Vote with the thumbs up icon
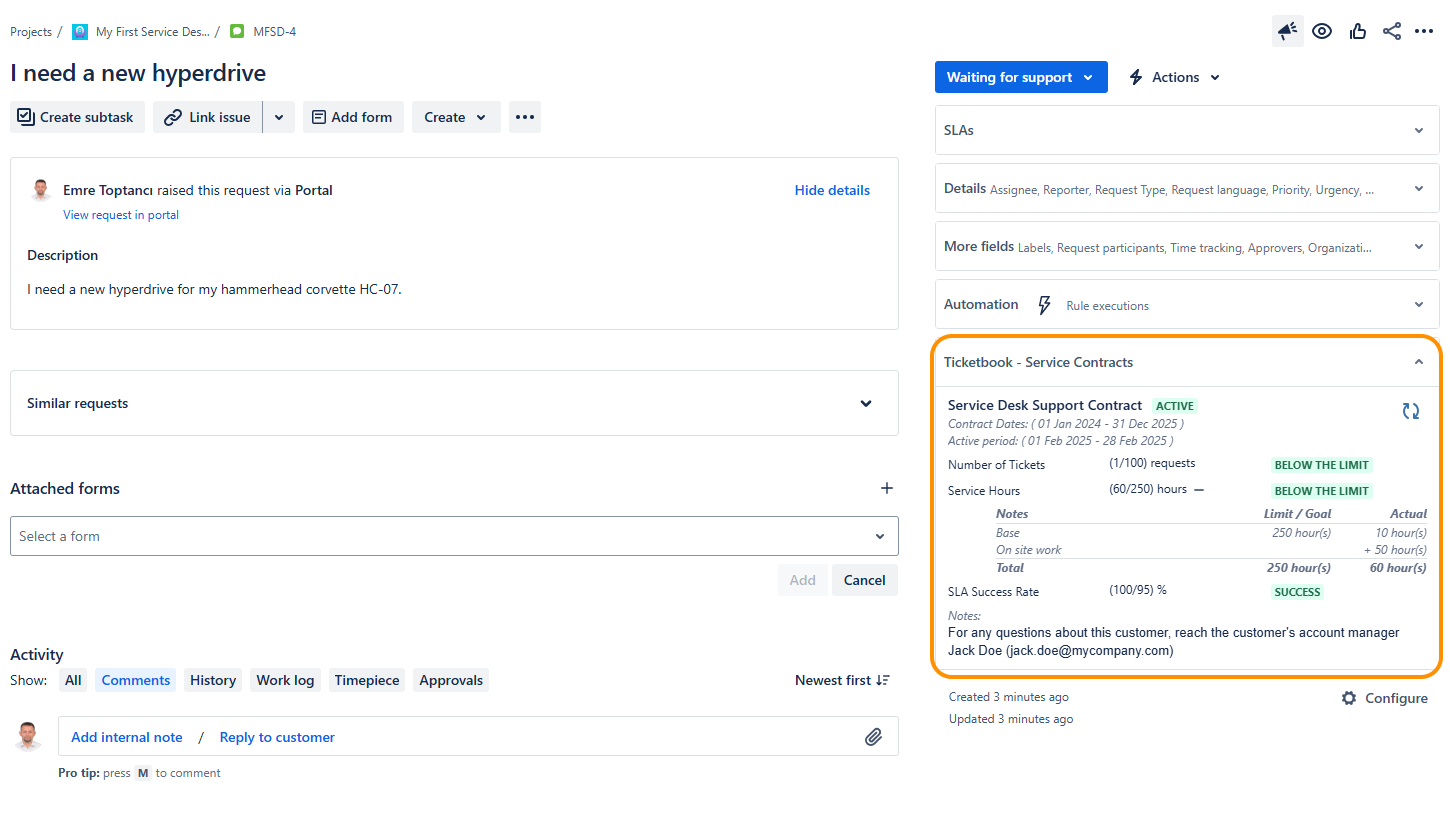The width and height of the screenshot is (1450, 822). [x=1357, y=31]
